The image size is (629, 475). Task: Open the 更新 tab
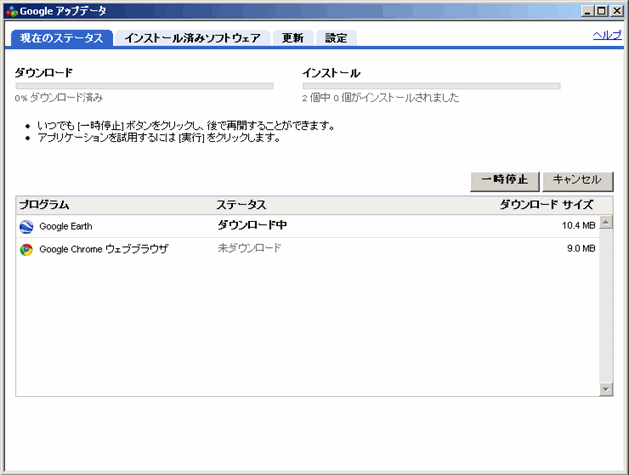point(292,38)
